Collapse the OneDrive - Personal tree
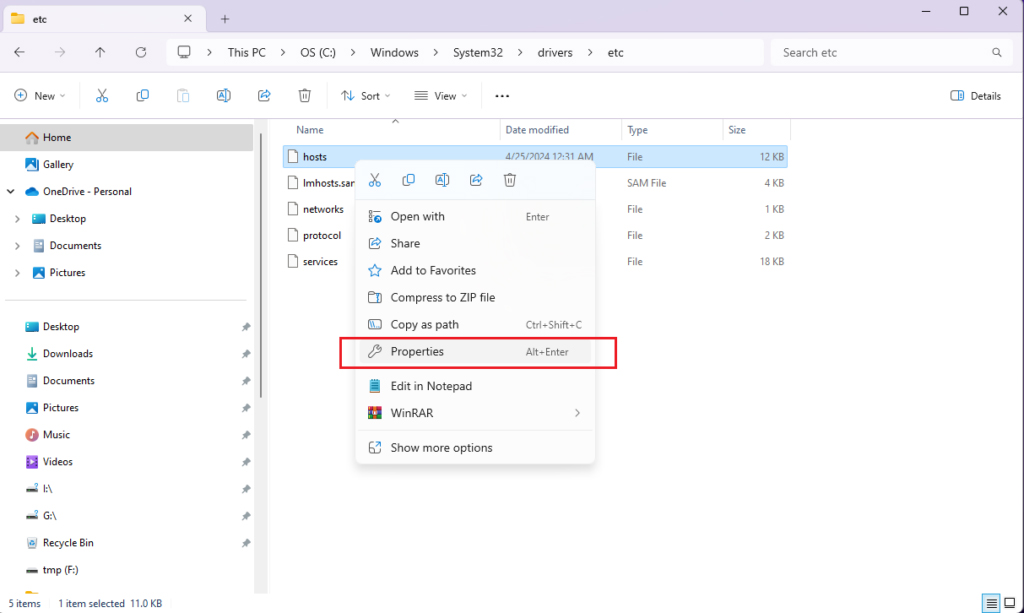This screenshot has width=1024, height=613. tap(11, 191)
